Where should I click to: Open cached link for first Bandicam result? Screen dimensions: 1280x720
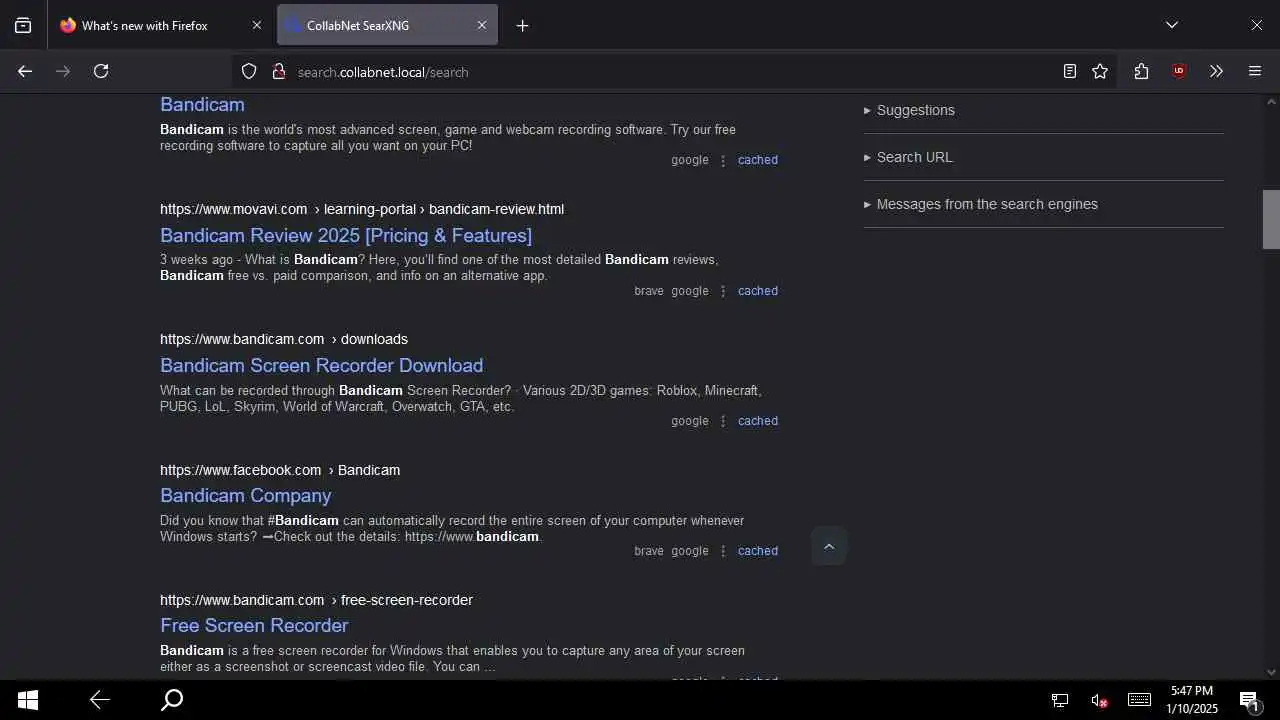click(758, 160)
